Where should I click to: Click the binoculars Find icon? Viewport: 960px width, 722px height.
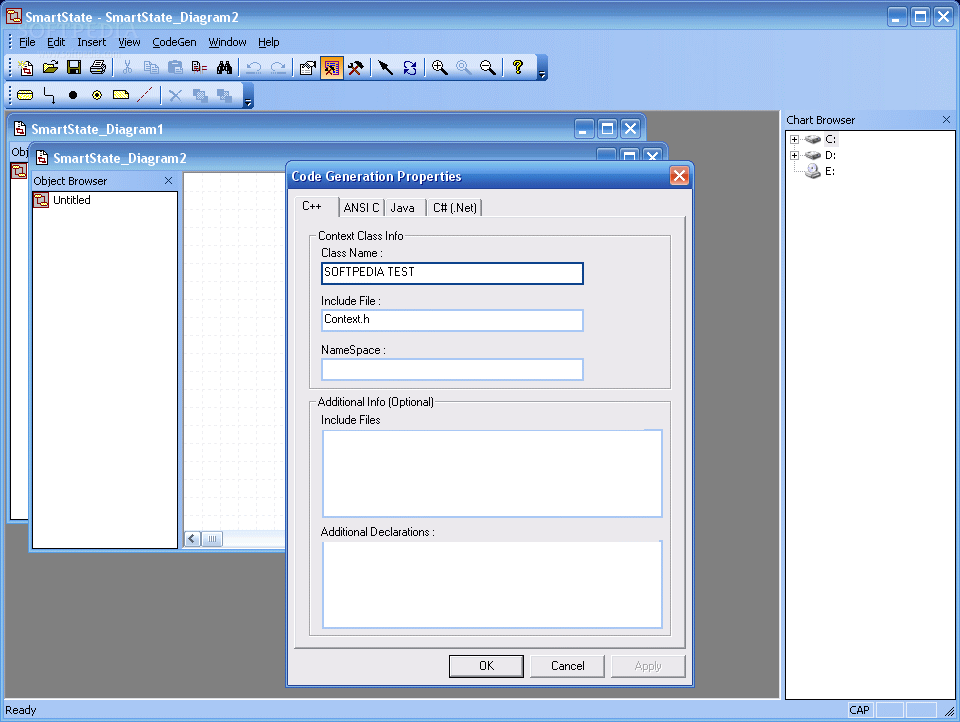pyautogui.click(x=224, y=67)
